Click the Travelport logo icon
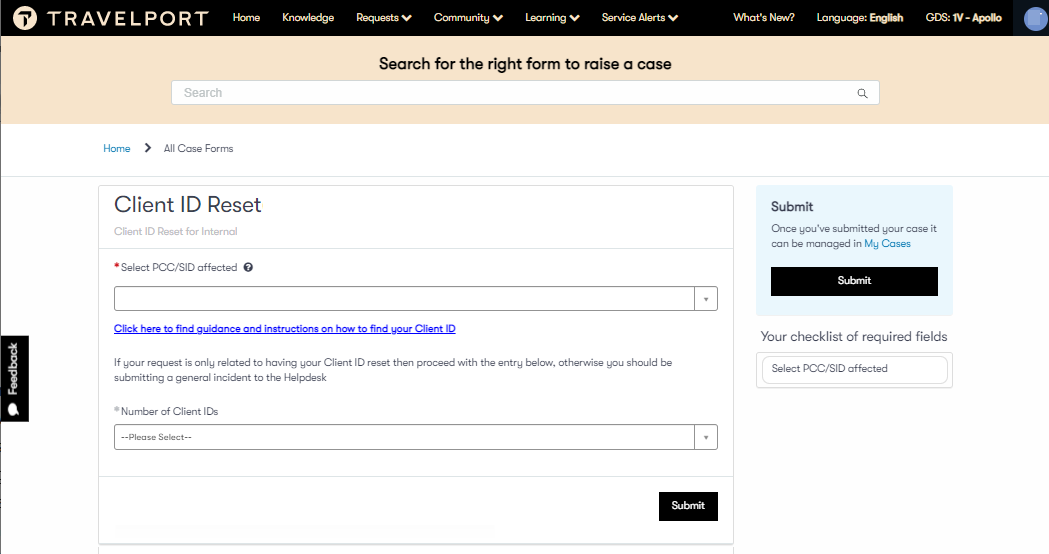1049x554 pixels. pyautogui.click(x=25, y=18)
